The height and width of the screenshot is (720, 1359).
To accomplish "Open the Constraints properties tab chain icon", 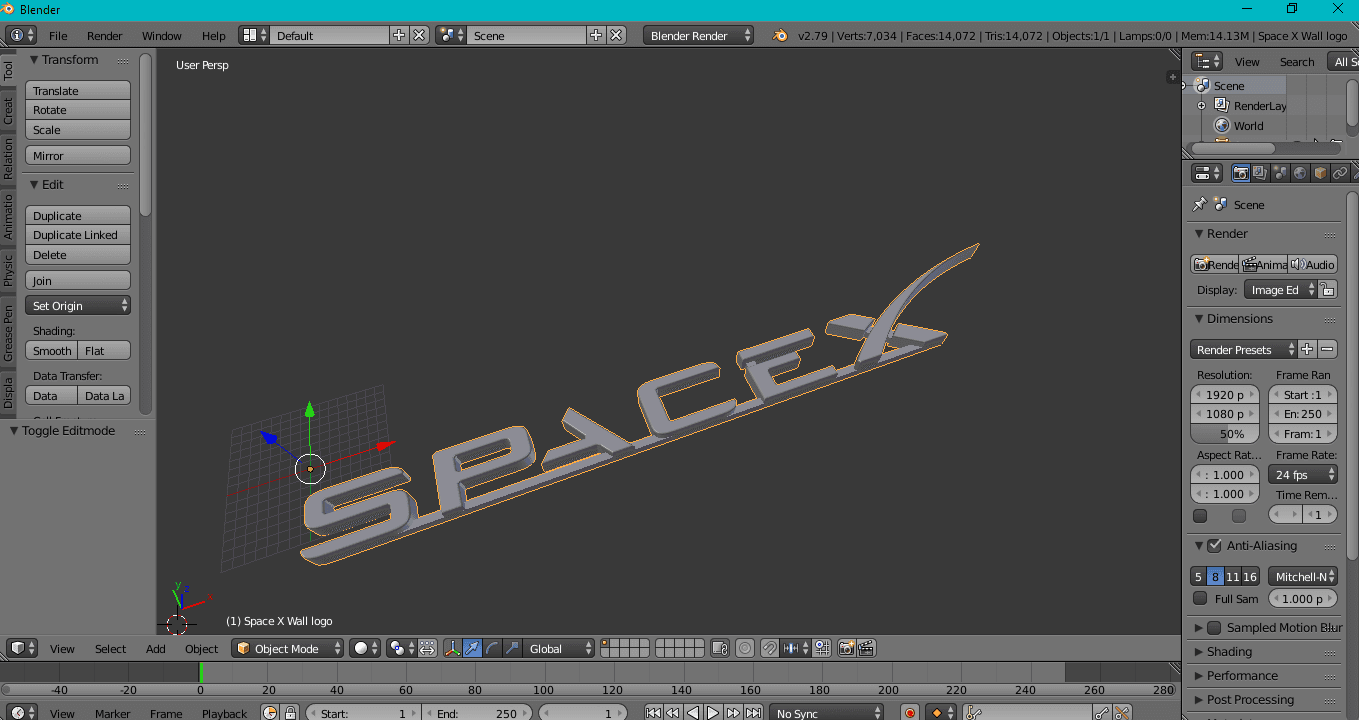I will [1340, 173].
